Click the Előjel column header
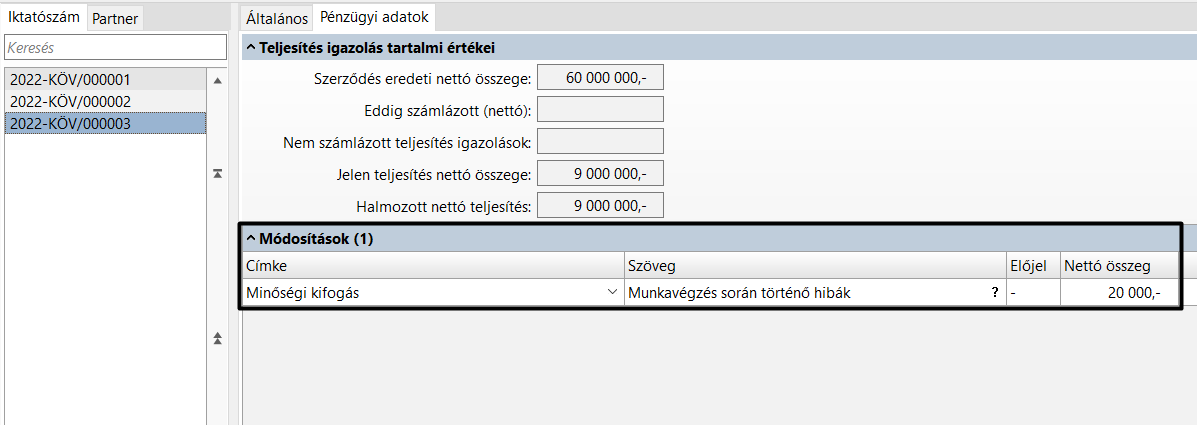 [x=1033, y=266]
